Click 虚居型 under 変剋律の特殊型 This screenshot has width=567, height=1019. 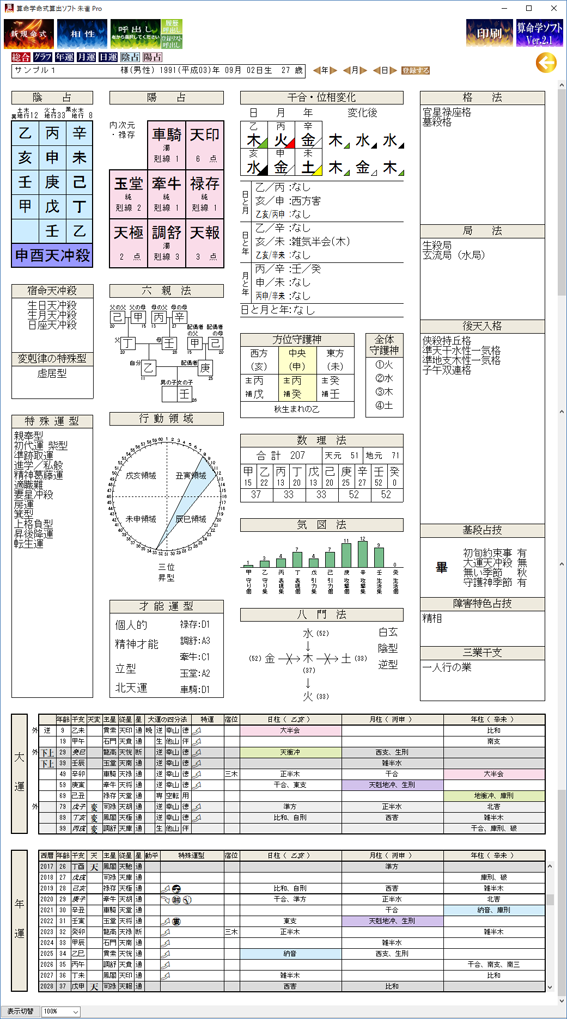pyautogui.click(x=52, y=374)
